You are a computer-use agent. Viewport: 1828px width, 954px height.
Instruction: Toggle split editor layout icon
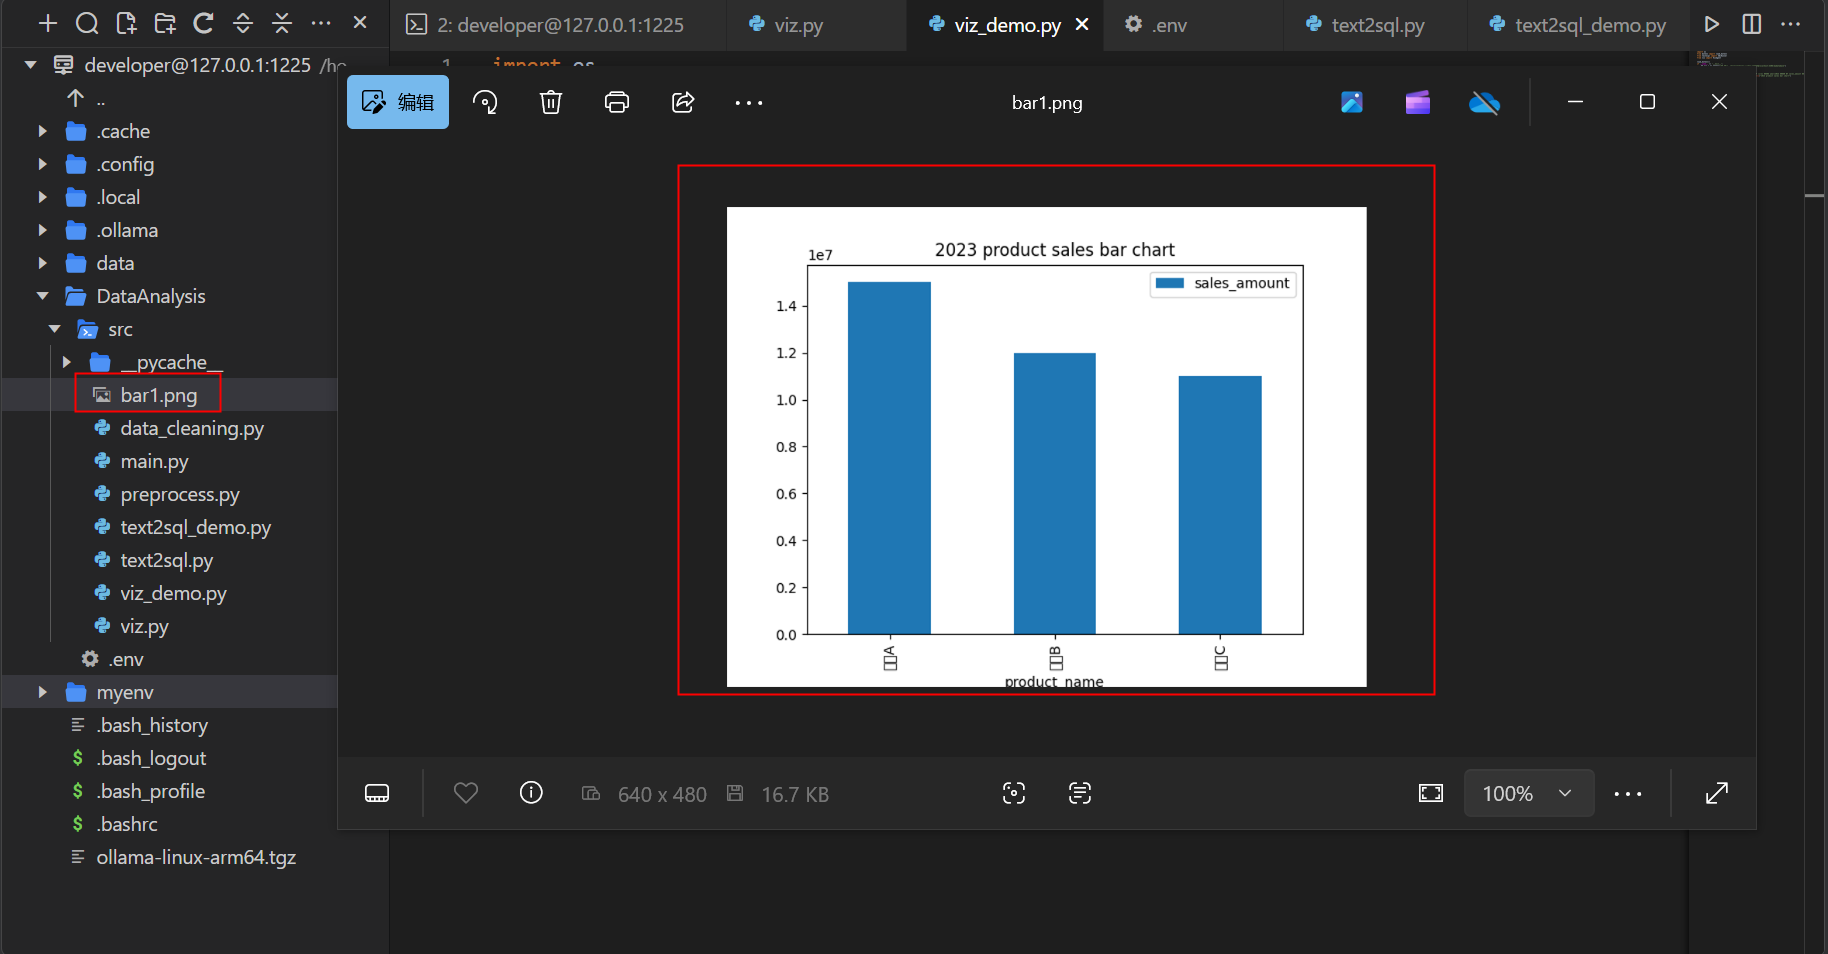(1751, 24)
